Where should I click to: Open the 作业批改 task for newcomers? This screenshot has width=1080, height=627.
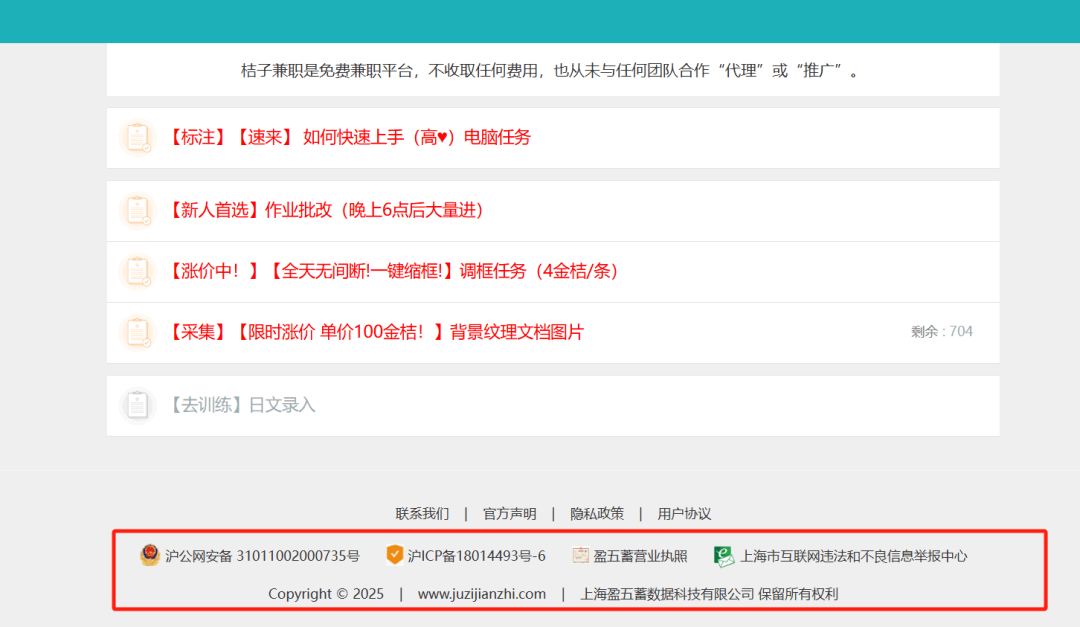pos(326,211)
